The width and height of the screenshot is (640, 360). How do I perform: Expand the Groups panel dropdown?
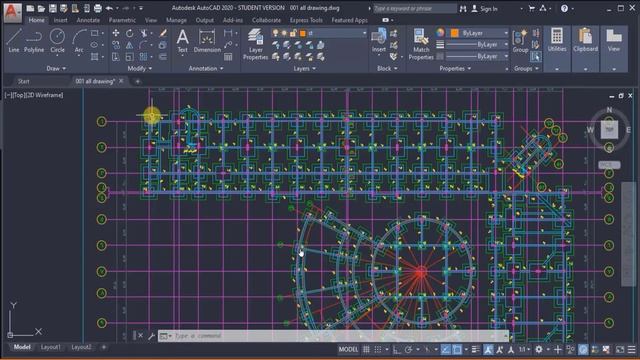pyautogui.click(x=526, y=69)
